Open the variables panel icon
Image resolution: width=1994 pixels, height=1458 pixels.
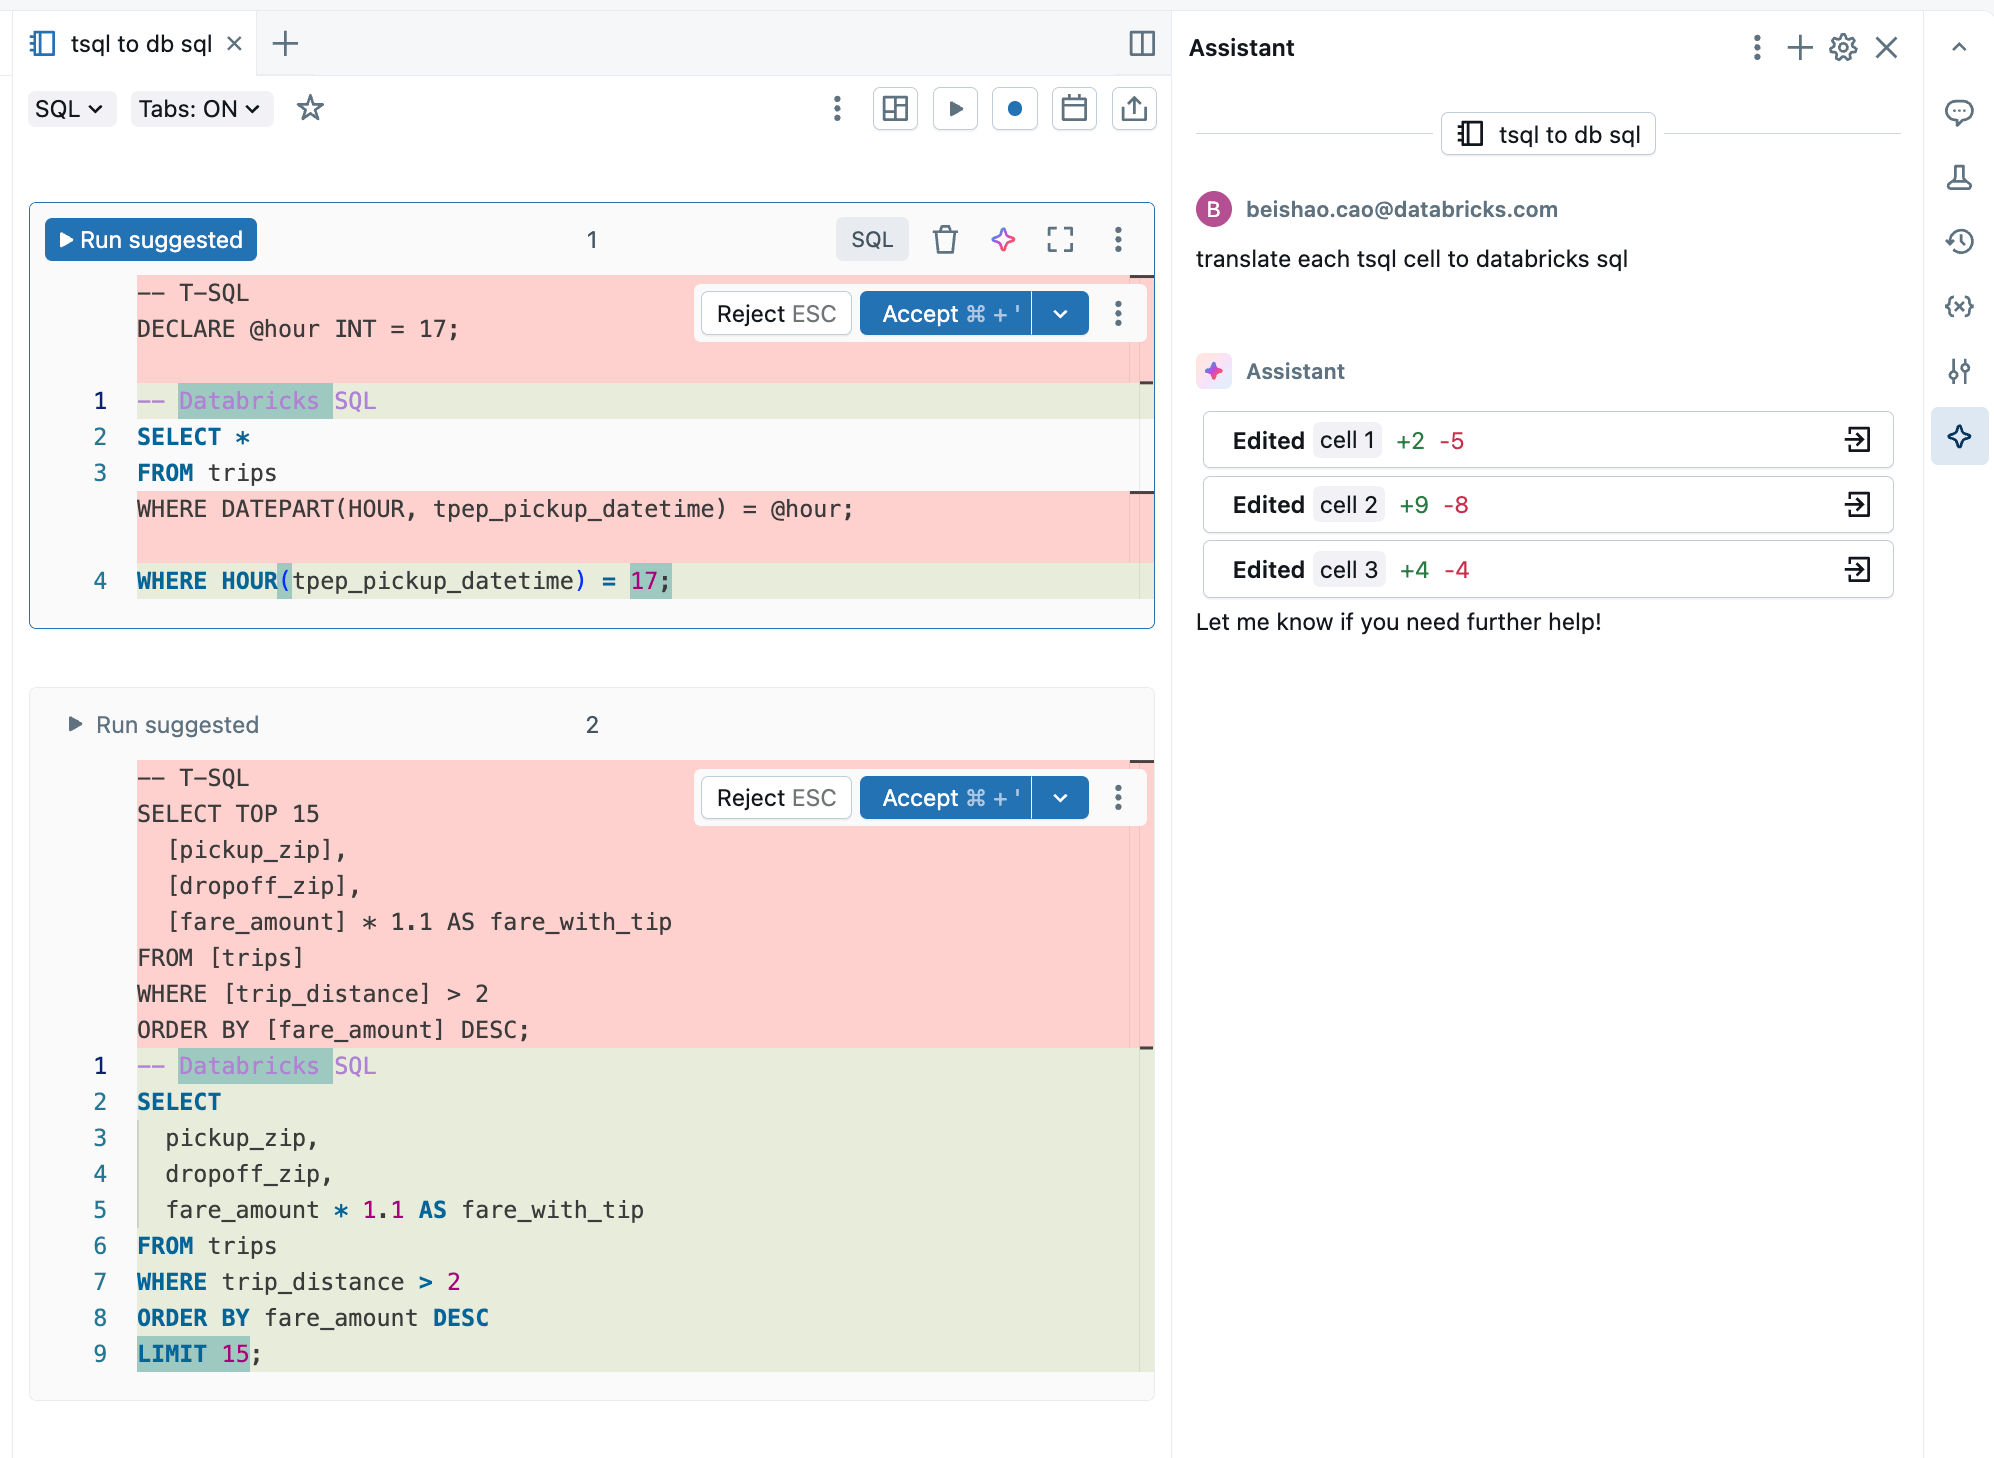1959,306
